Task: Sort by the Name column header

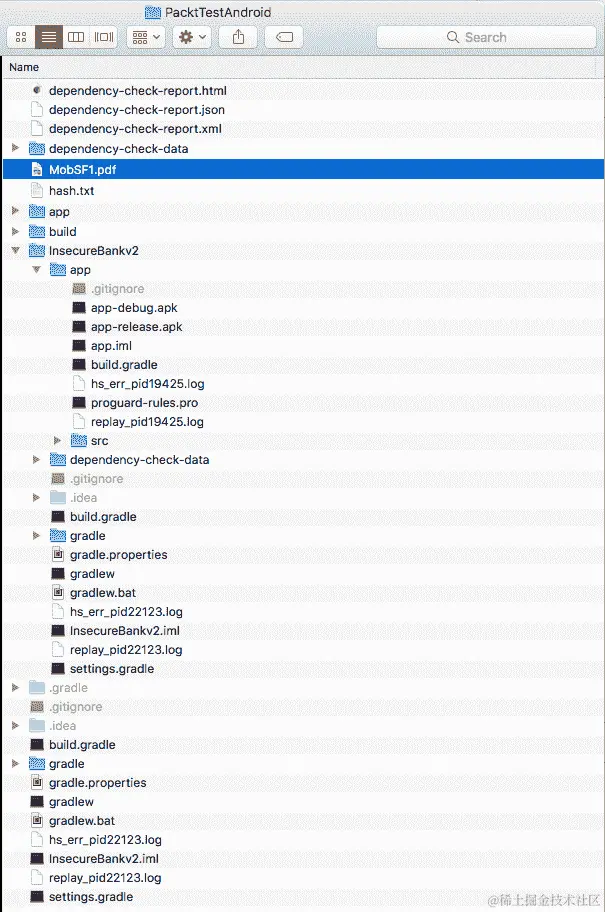Action: pos(24,67)
